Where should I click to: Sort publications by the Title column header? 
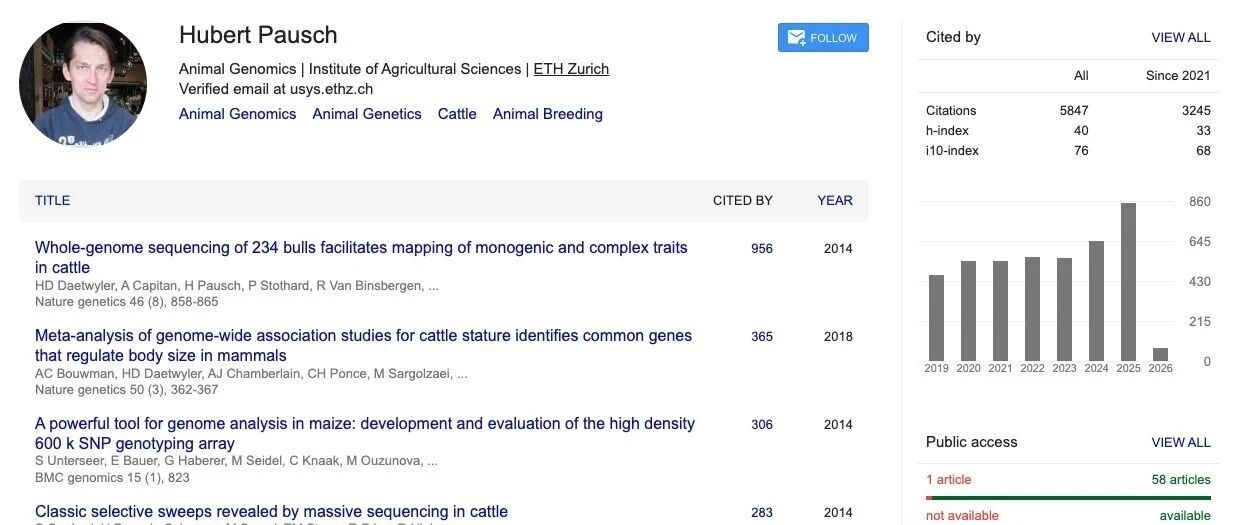click(52, 200)
